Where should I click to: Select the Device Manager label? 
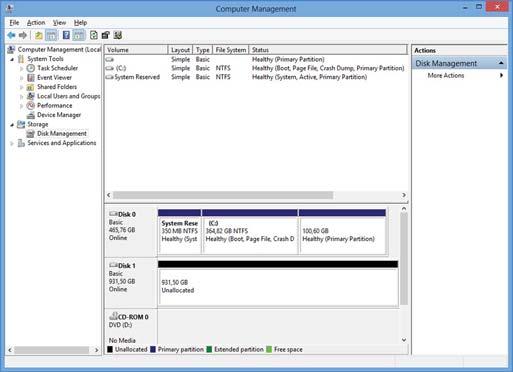pyautogui.click(x=59, y=115)
